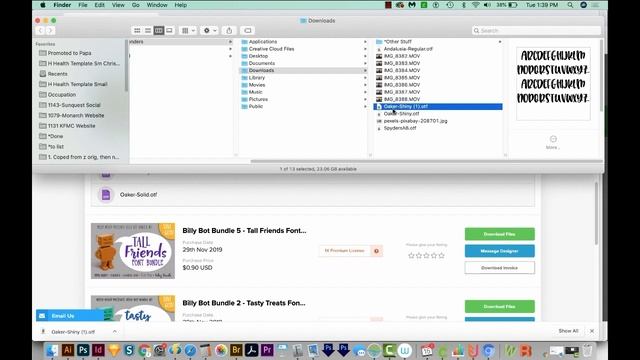Viewport: 640px width, 360px height.
Task: Open the File menu
Action: [x=83, y=5]
